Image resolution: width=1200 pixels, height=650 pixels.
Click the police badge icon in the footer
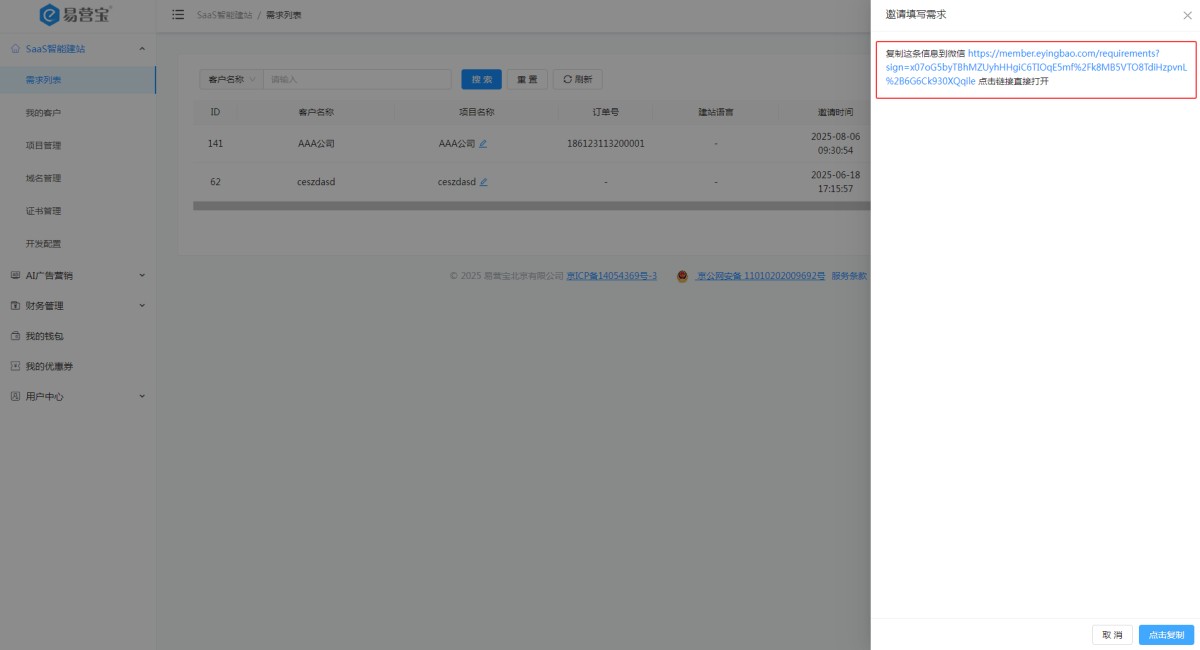682,276
